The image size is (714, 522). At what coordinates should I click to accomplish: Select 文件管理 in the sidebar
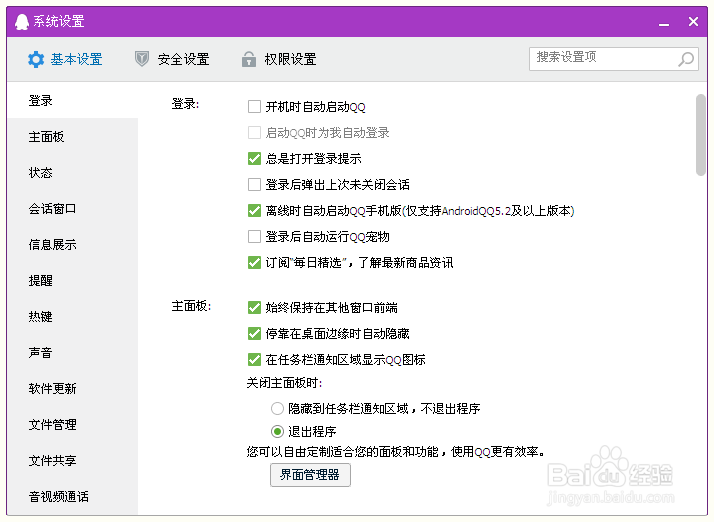click(72, 425)
